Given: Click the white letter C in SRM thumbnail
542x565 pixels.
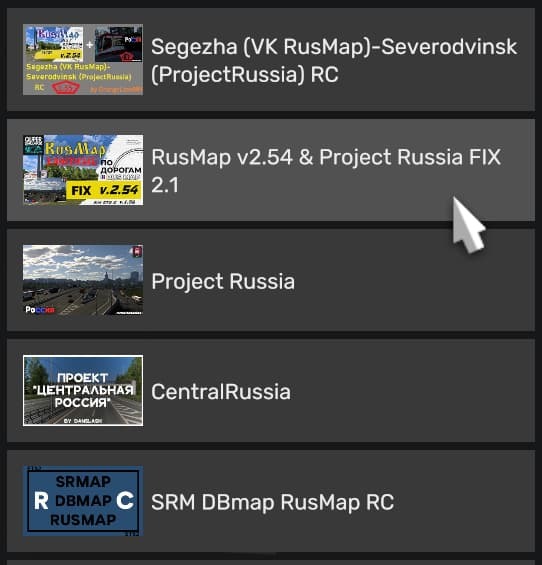Looking at the screenshot, I should click(125, 501).
